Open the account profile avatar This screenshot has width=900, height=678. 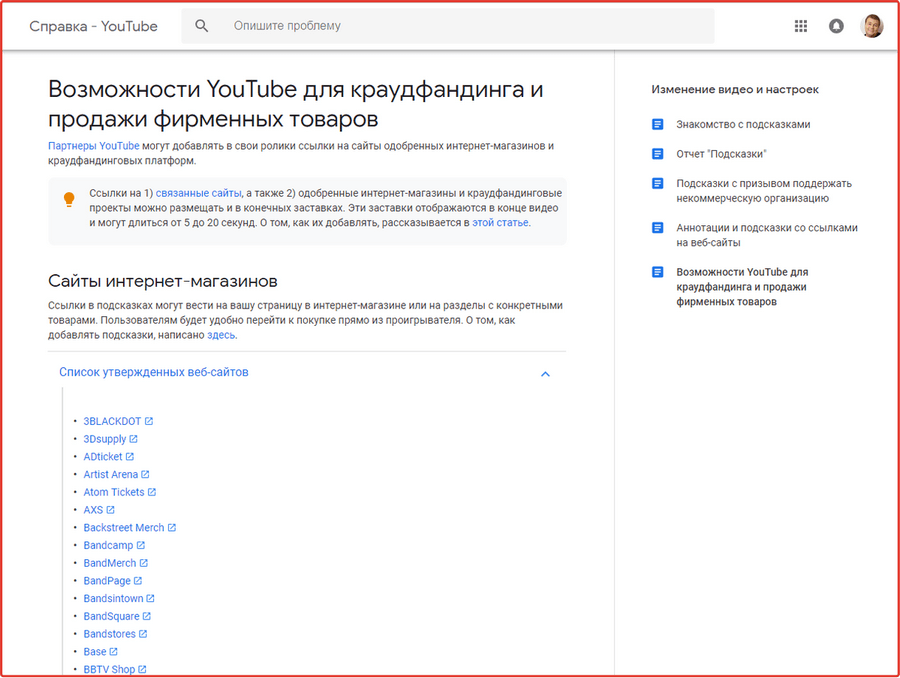[871, 26]
